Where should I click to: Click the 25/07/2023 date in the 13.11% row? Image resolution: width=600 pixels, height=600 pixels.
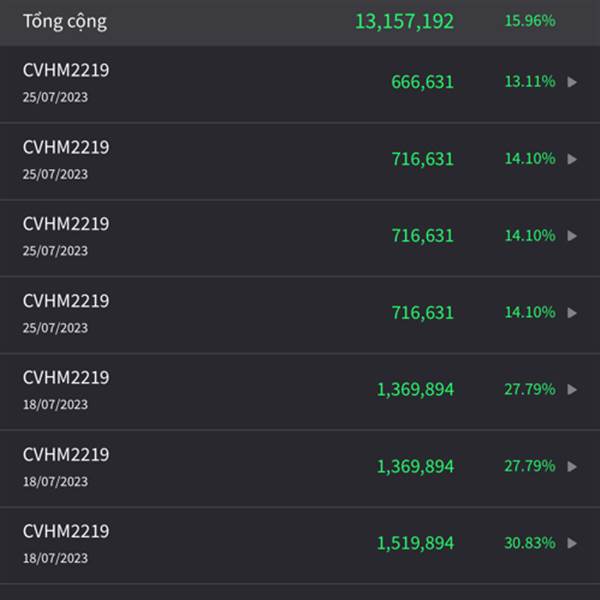click(x=55, y=97)
